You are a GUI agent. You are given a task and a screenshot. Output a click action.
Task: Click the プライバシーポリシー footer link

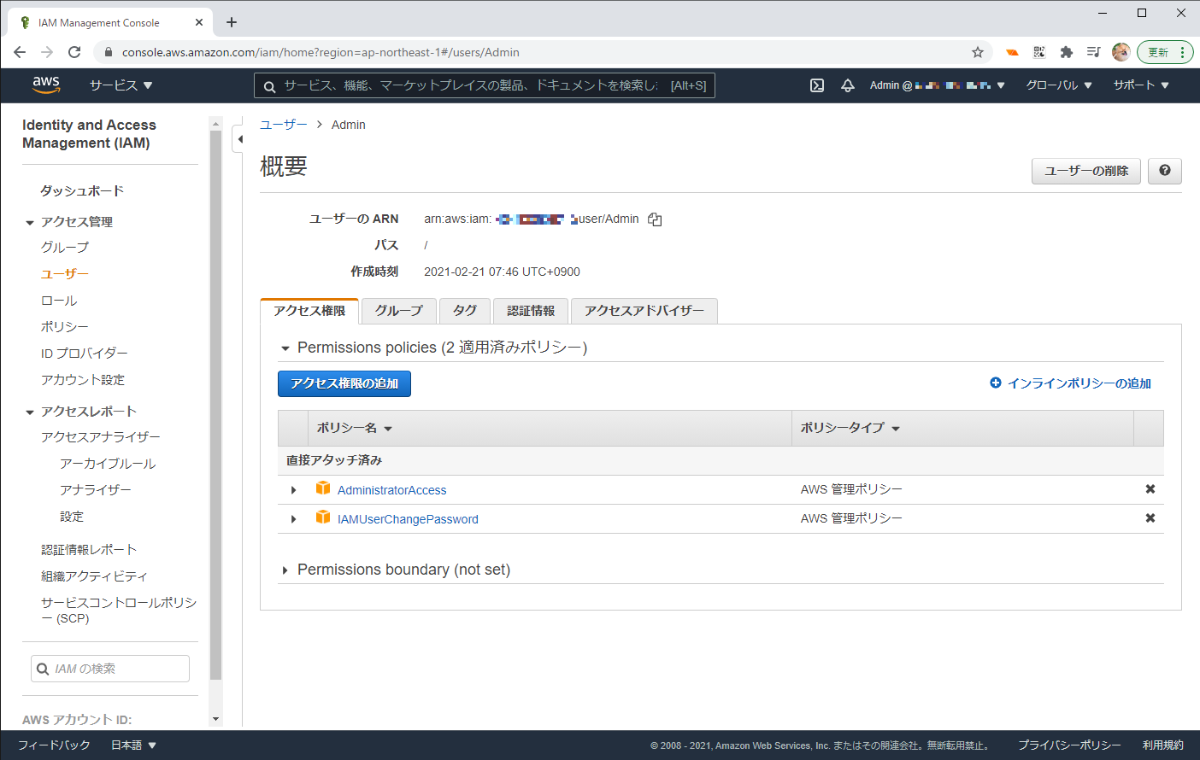pyautogui.click(x=1069, y=745)
